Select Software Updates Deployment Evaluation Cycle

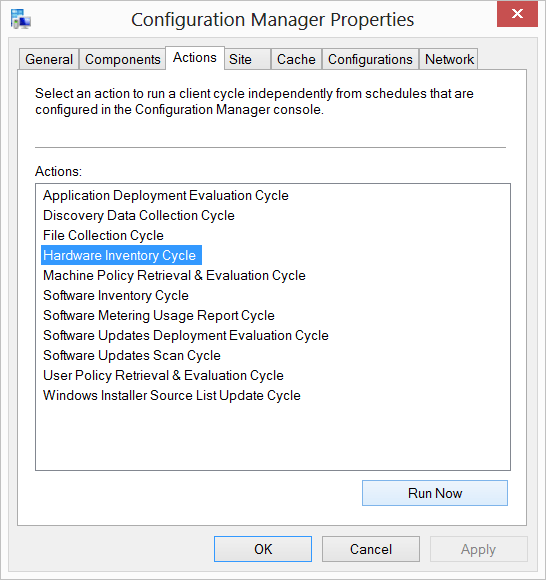[186, 335]
